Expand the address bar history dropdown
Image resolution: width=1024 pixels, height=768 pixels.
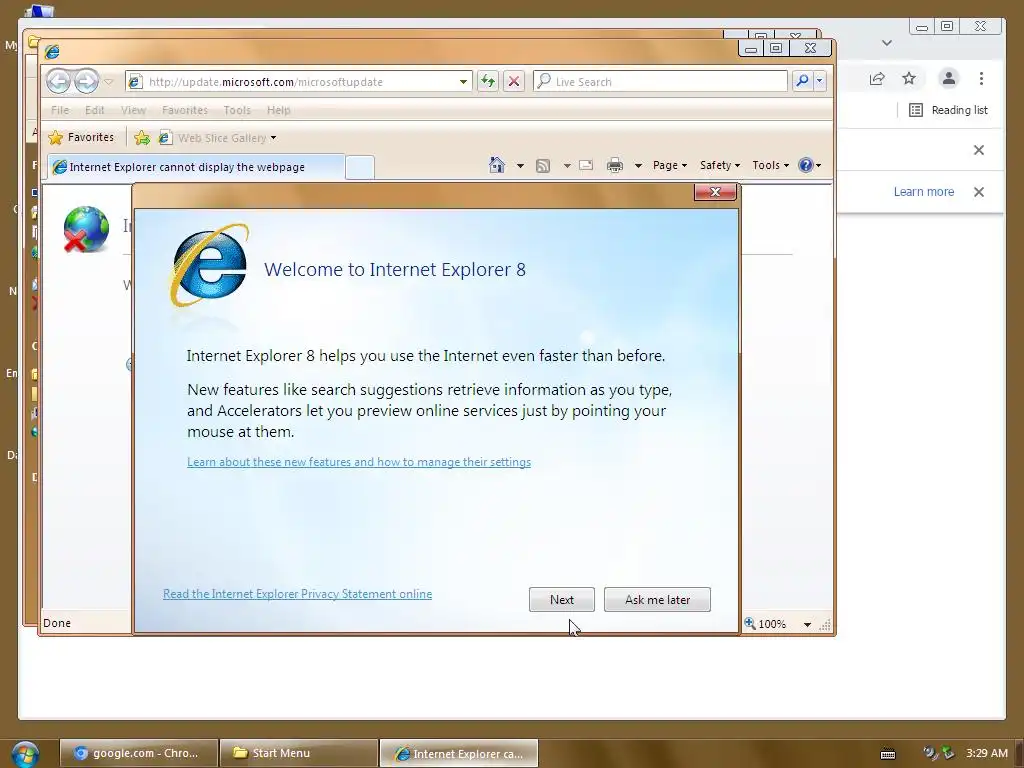pyautogui.click(x=463, y=82)
